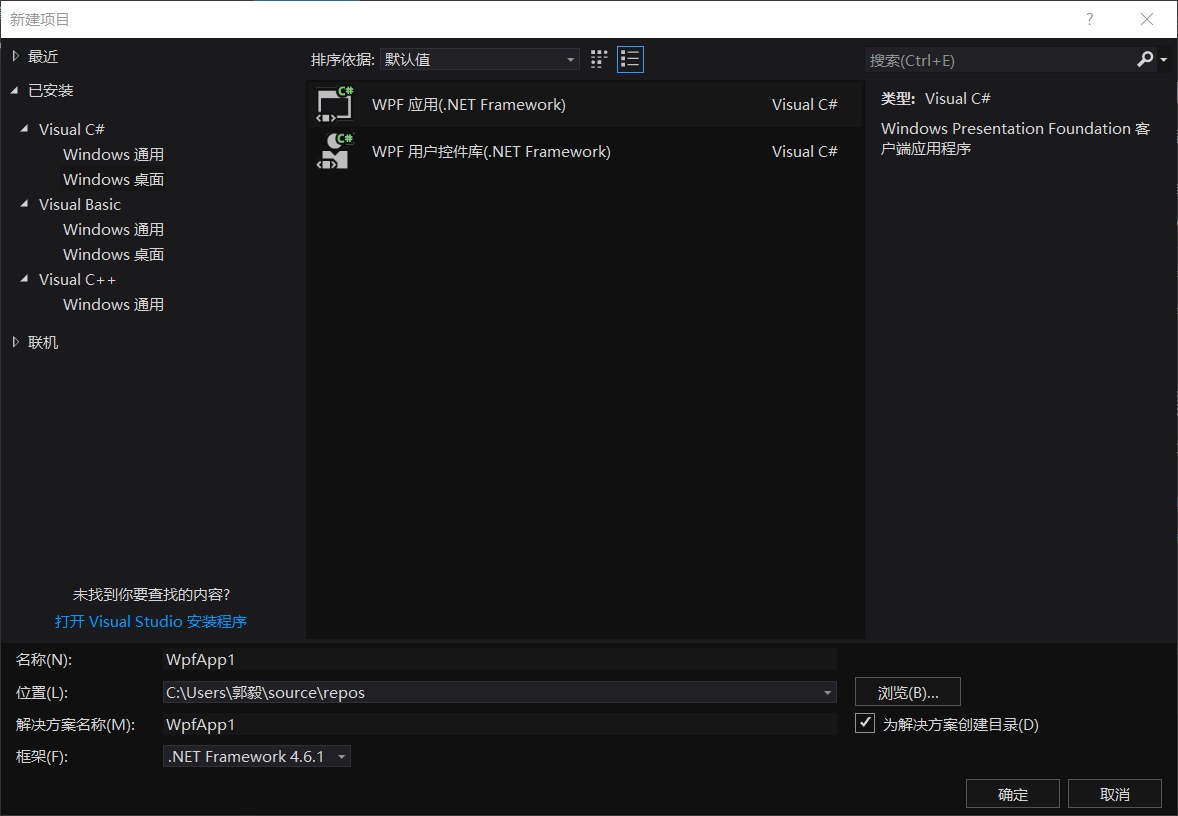This screenshot has height=816, width=1178.
Task: Select Windows 通用 under Visual C#
Action: click(113, 154)
